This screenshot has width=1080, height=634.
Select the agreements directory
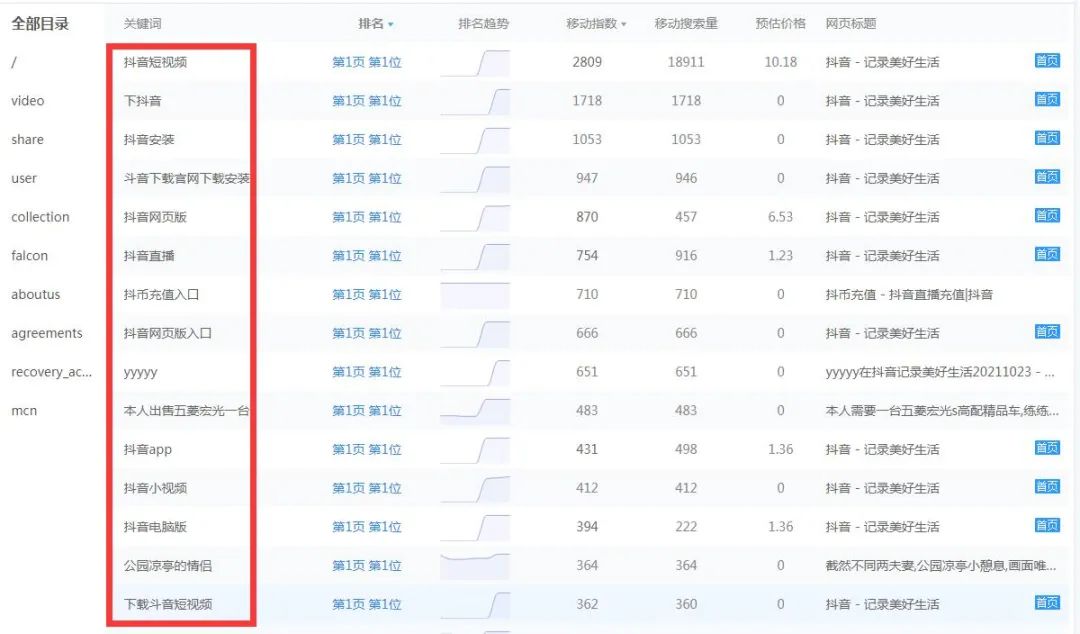47,334
